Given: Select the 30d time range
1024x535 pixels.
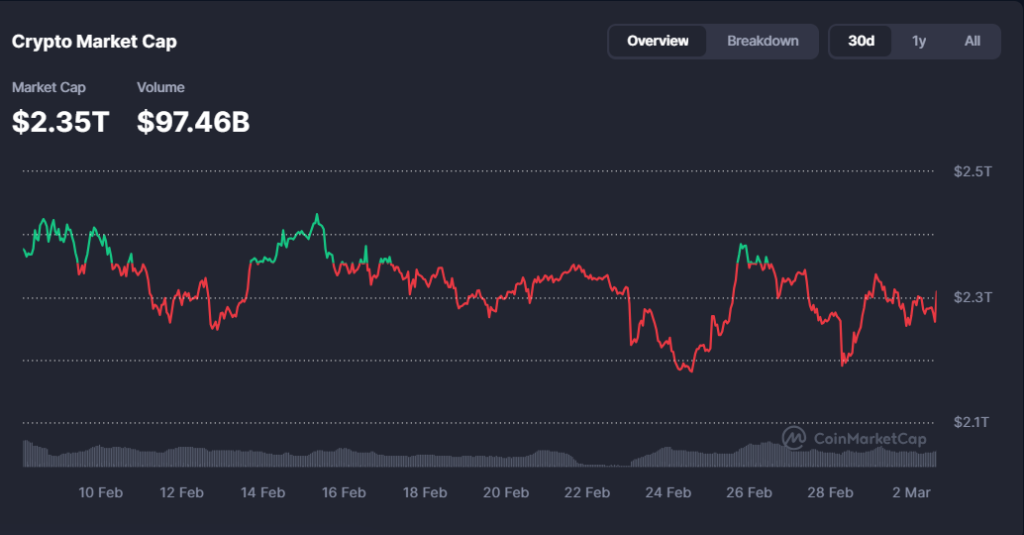Looking at the screenshot, I should [x=861, y=41].
